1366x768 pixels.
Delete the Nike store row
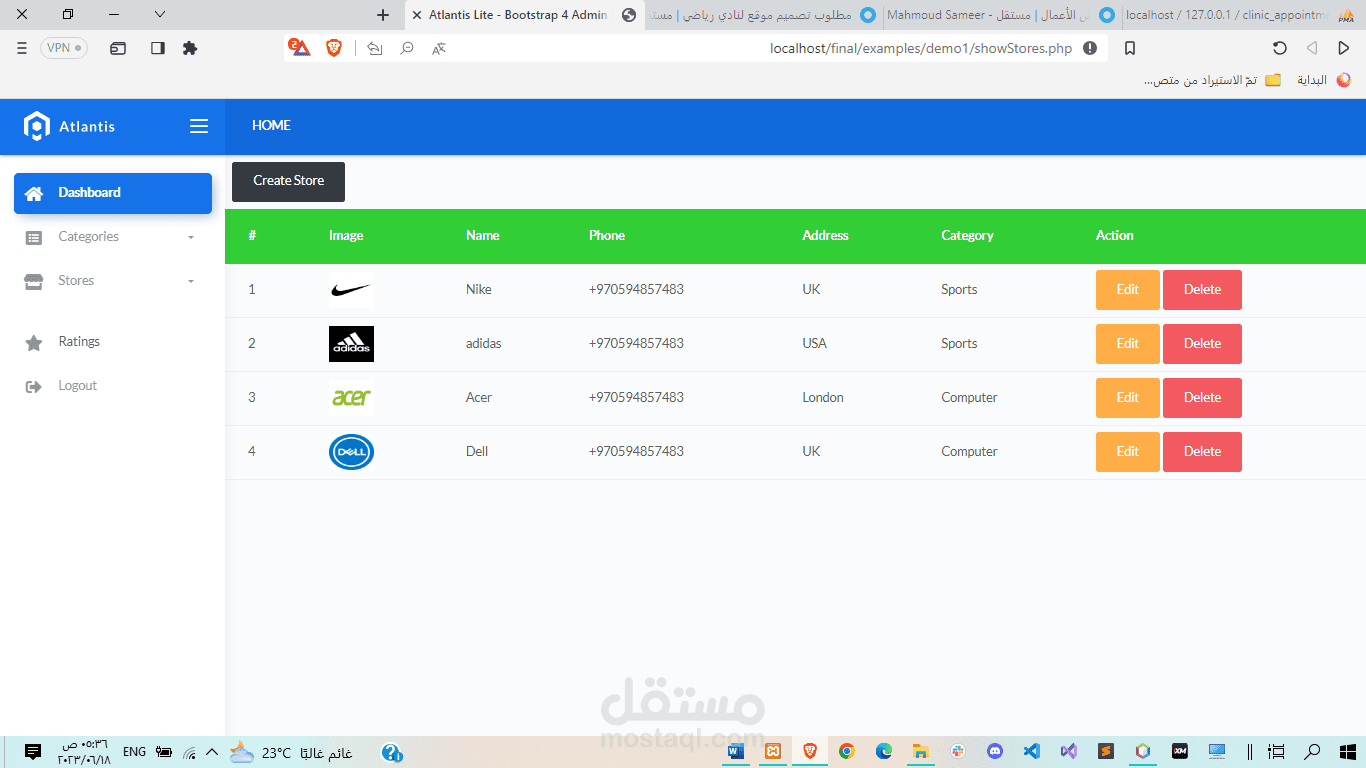1202,290
